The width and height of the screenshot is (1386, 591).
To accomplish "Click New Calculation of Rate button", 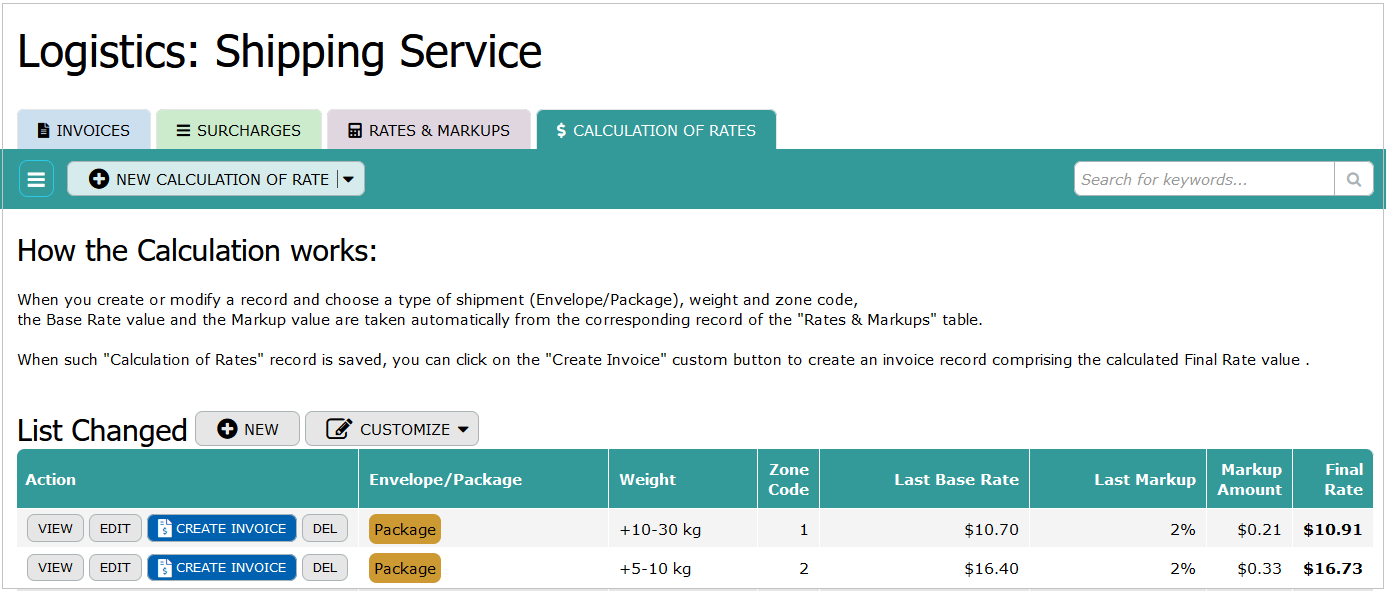I will click(210, 180).
